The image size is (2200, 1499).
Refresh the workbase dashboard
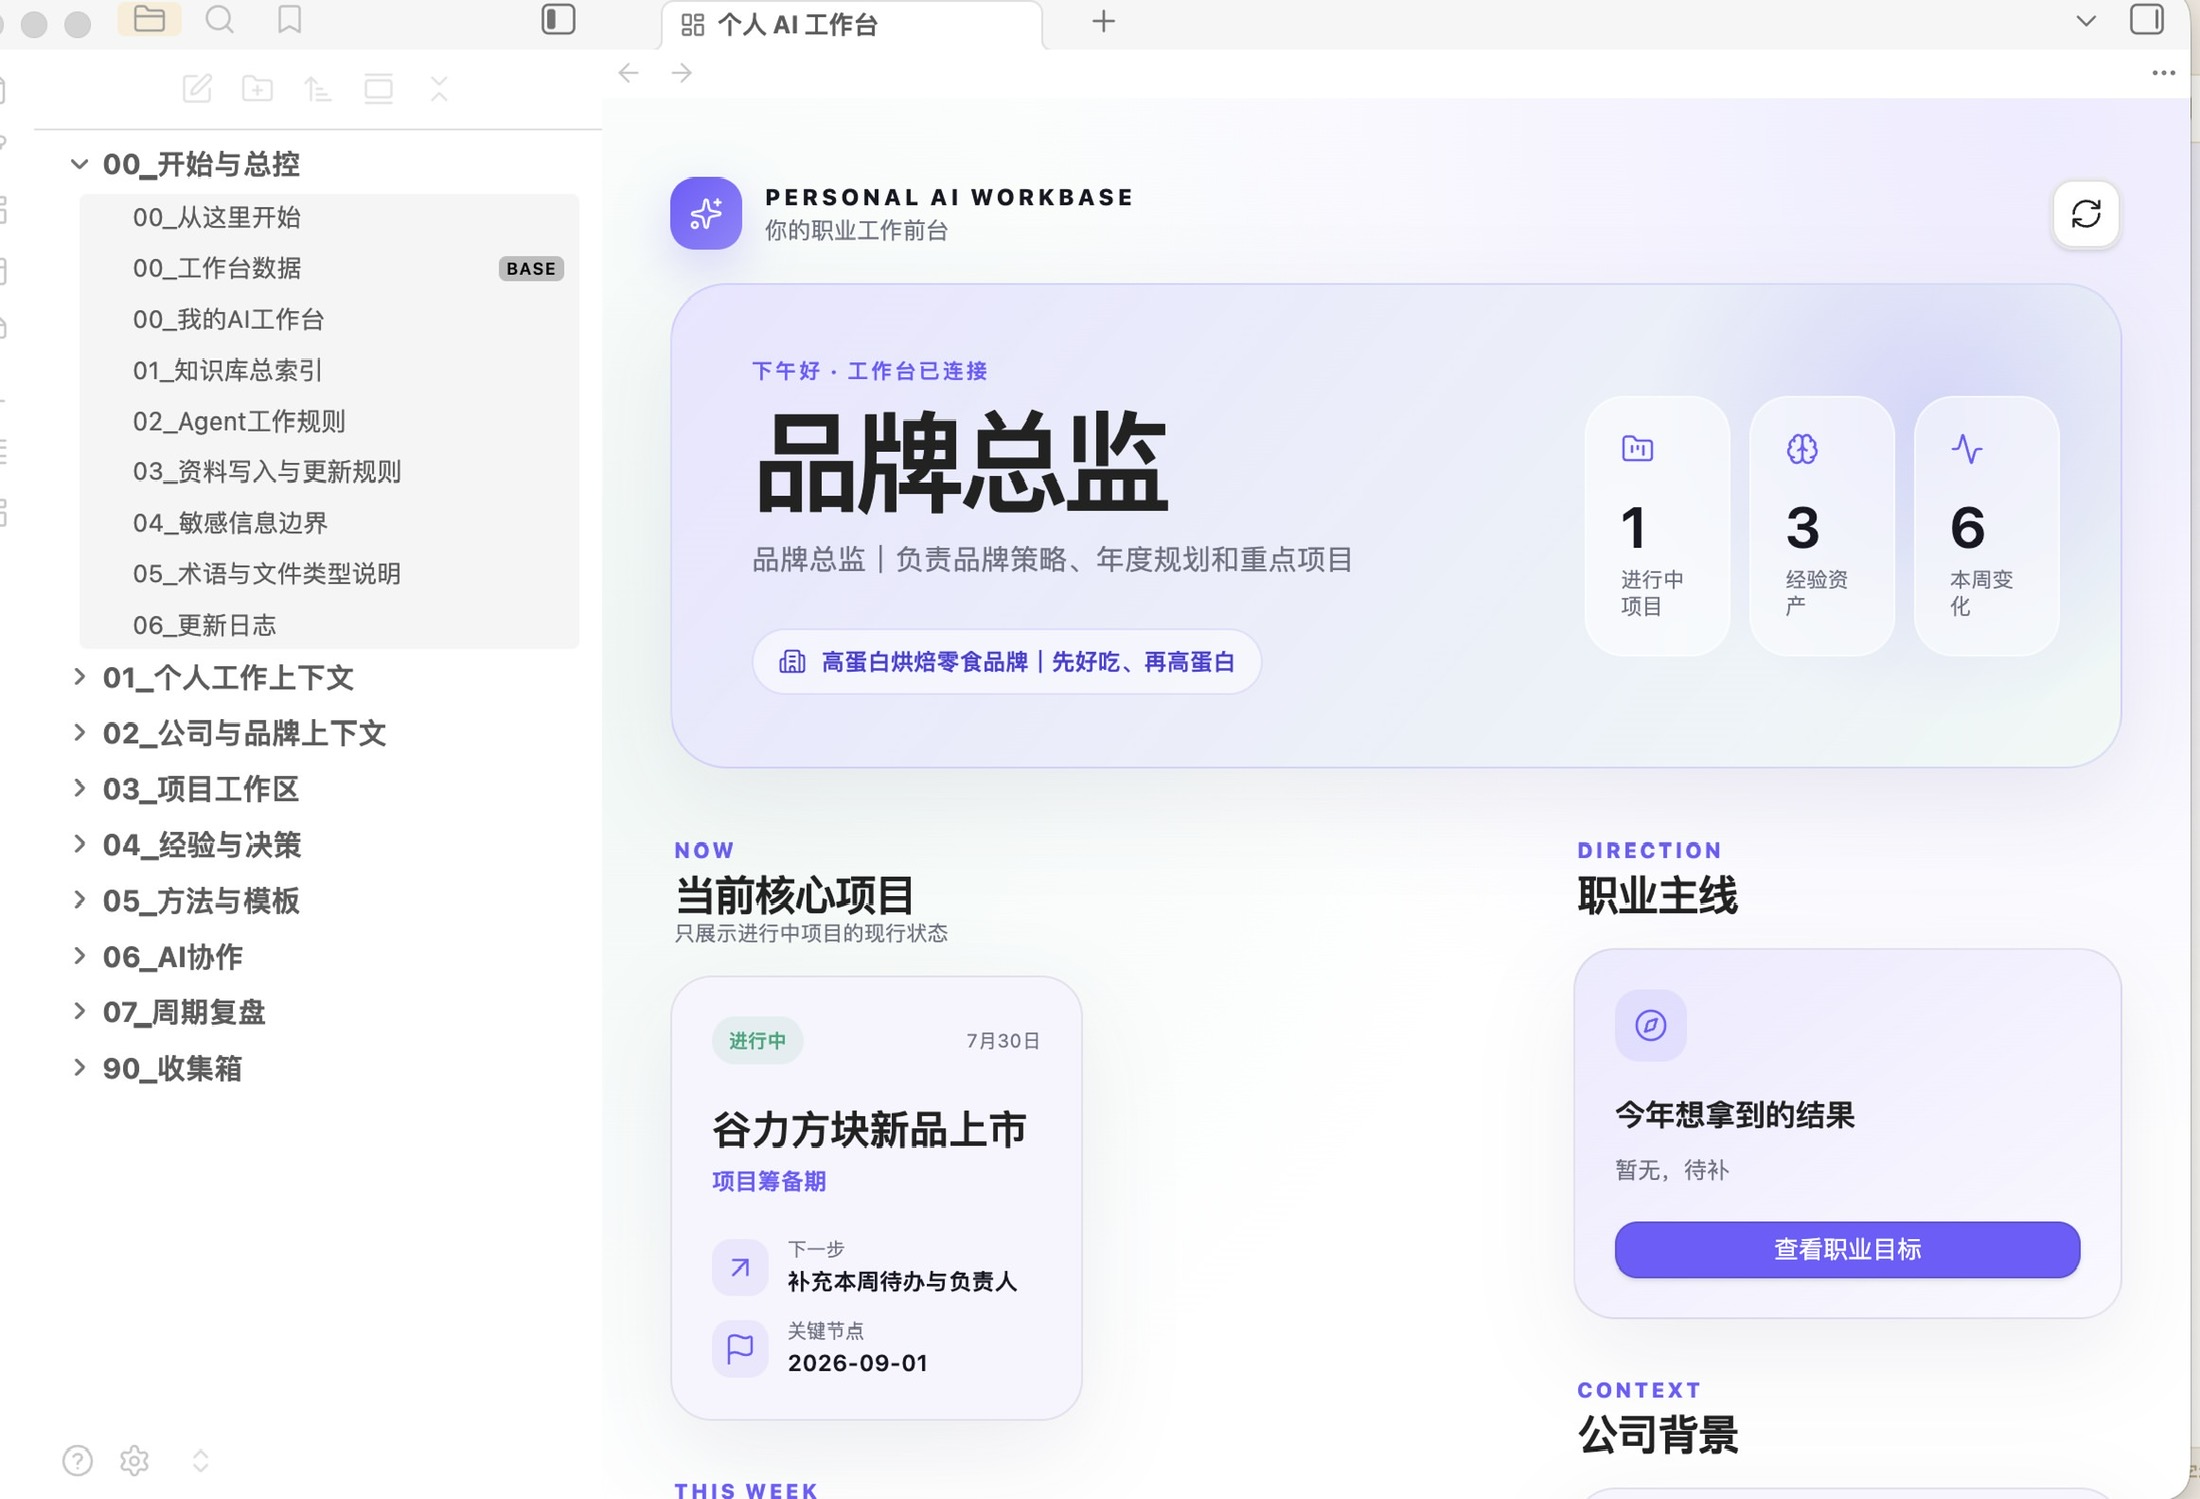[2086, 213]
